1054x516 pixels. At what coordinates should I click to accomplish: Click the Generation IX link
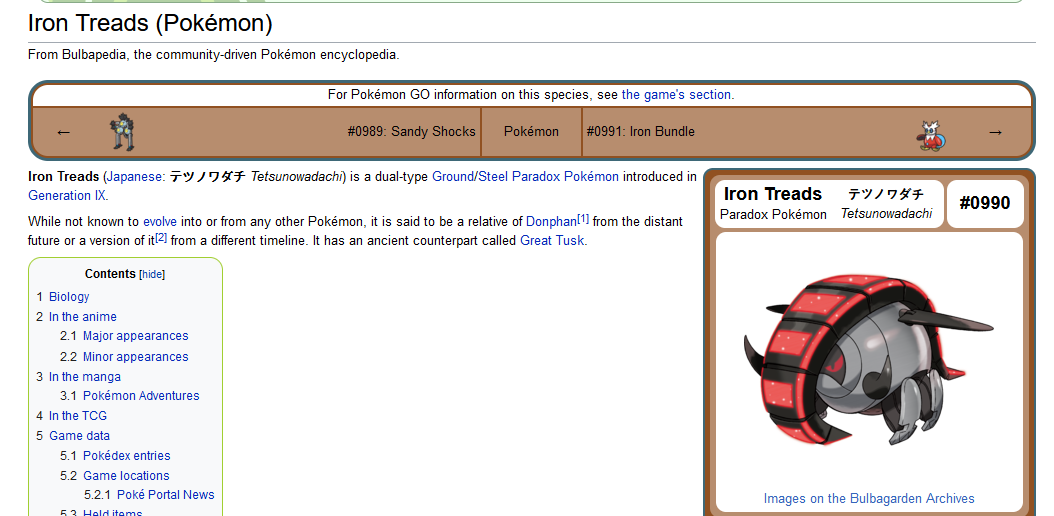point(67,196)
